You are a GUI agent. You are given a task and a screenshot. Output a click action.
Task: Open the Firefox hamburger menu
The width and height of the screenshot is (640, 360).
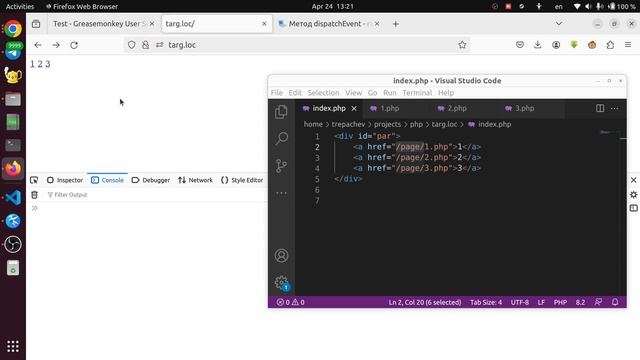point(628,45)
